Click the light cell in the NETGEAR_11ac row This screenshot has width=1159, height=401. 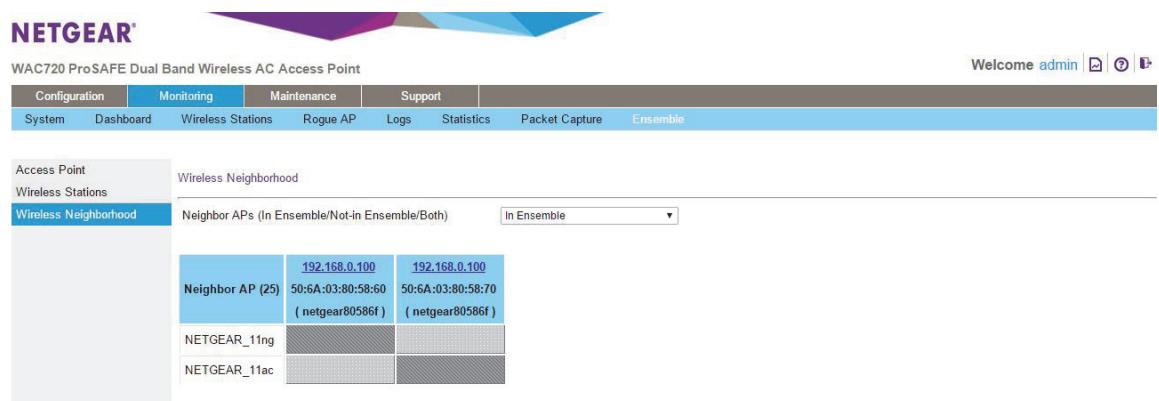340,370
